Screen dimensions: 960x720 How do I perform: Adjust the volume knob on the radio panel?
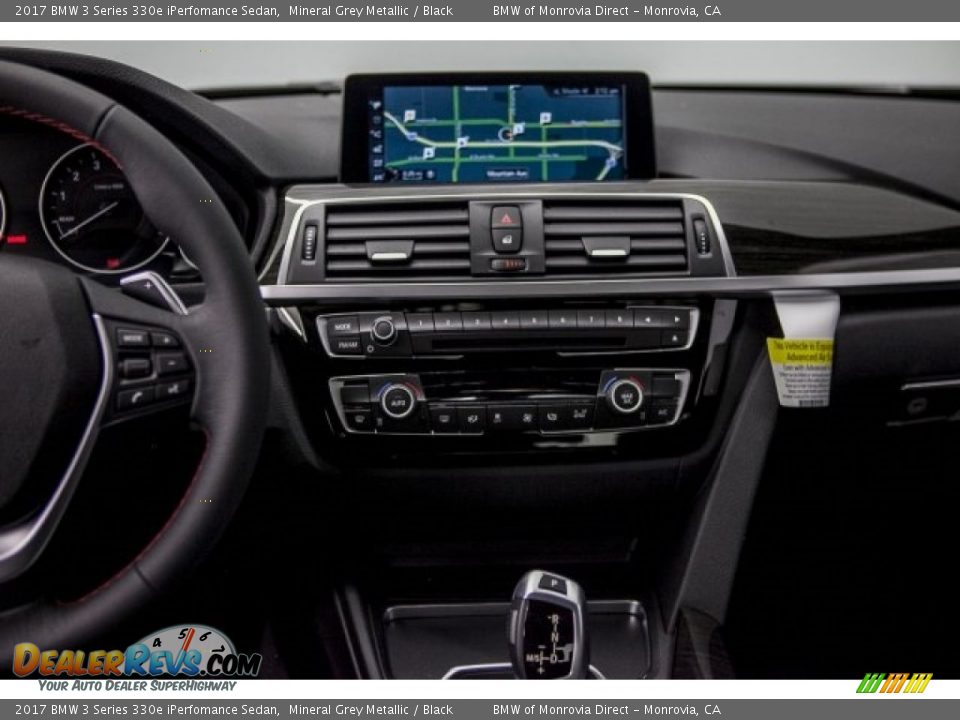(382, 326)
